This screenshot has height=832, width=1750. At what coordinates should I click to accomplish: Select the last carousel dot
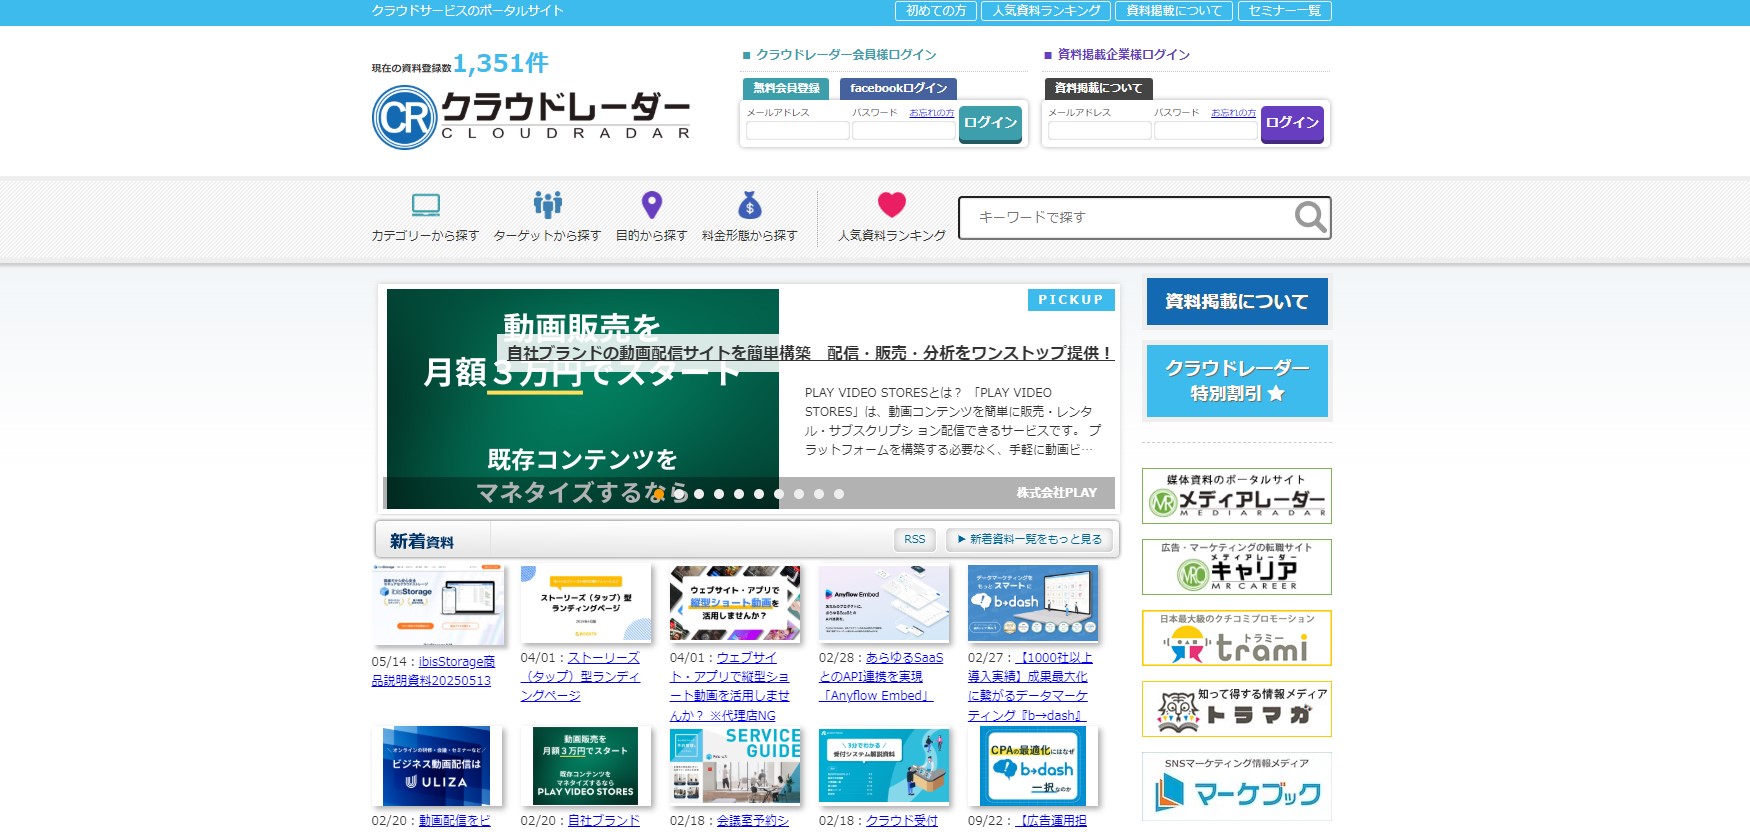pos(839,494)
